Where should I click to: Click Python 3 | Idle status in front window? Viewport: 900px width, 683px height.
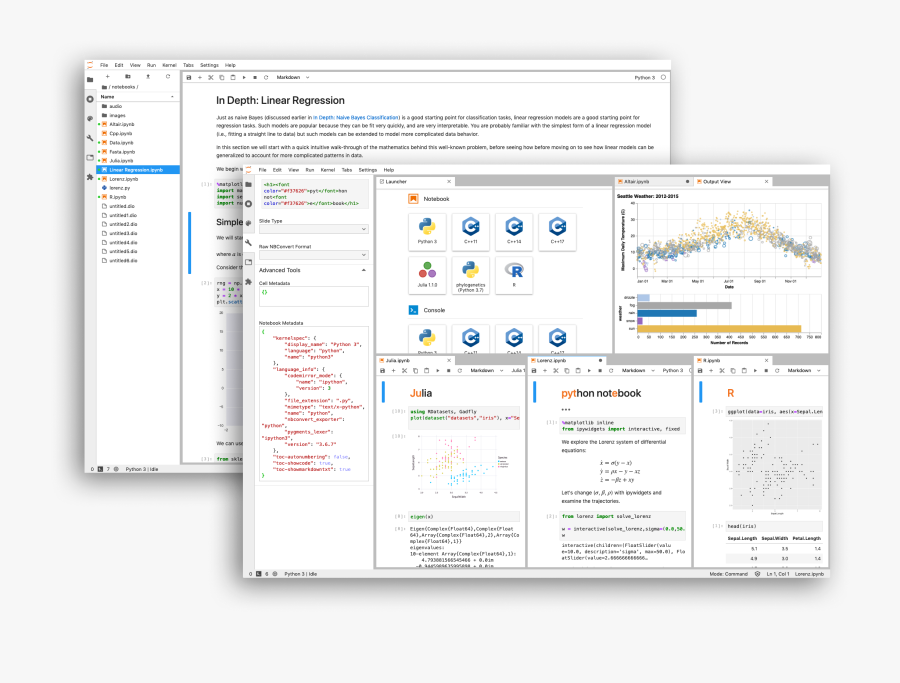(301, 574)
